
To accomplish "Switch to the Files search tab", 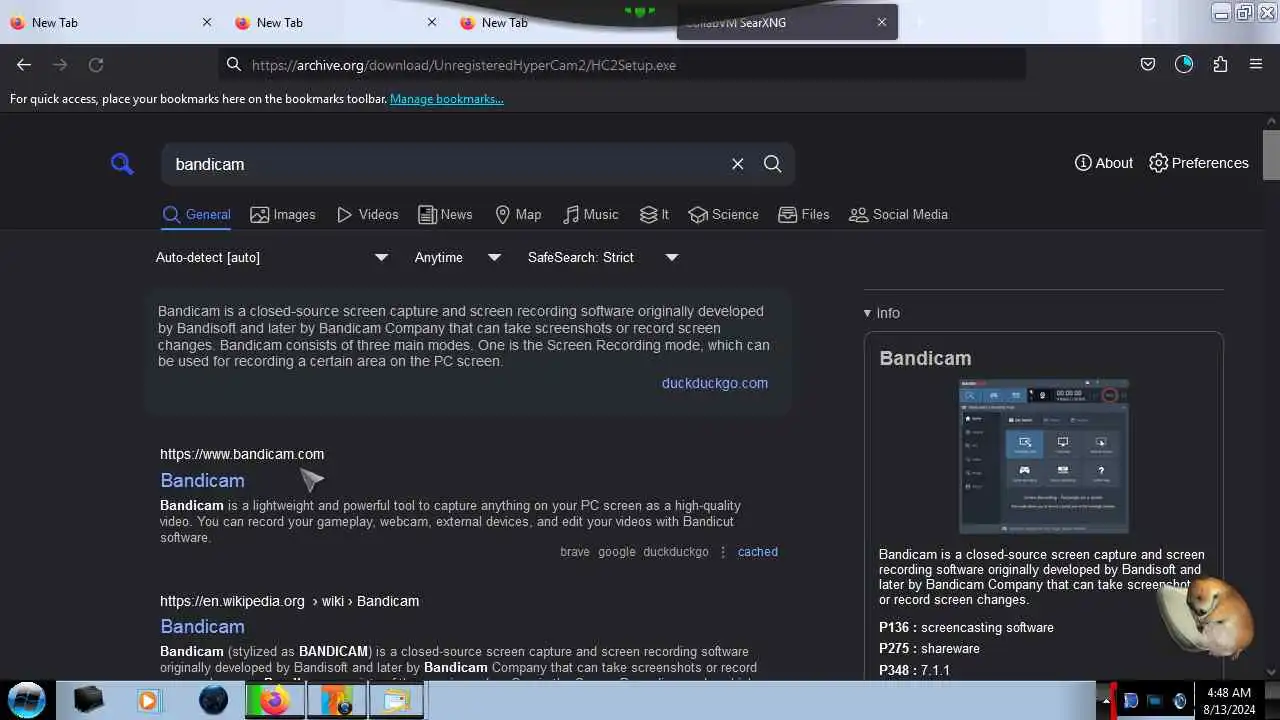I will click(804, 214).
